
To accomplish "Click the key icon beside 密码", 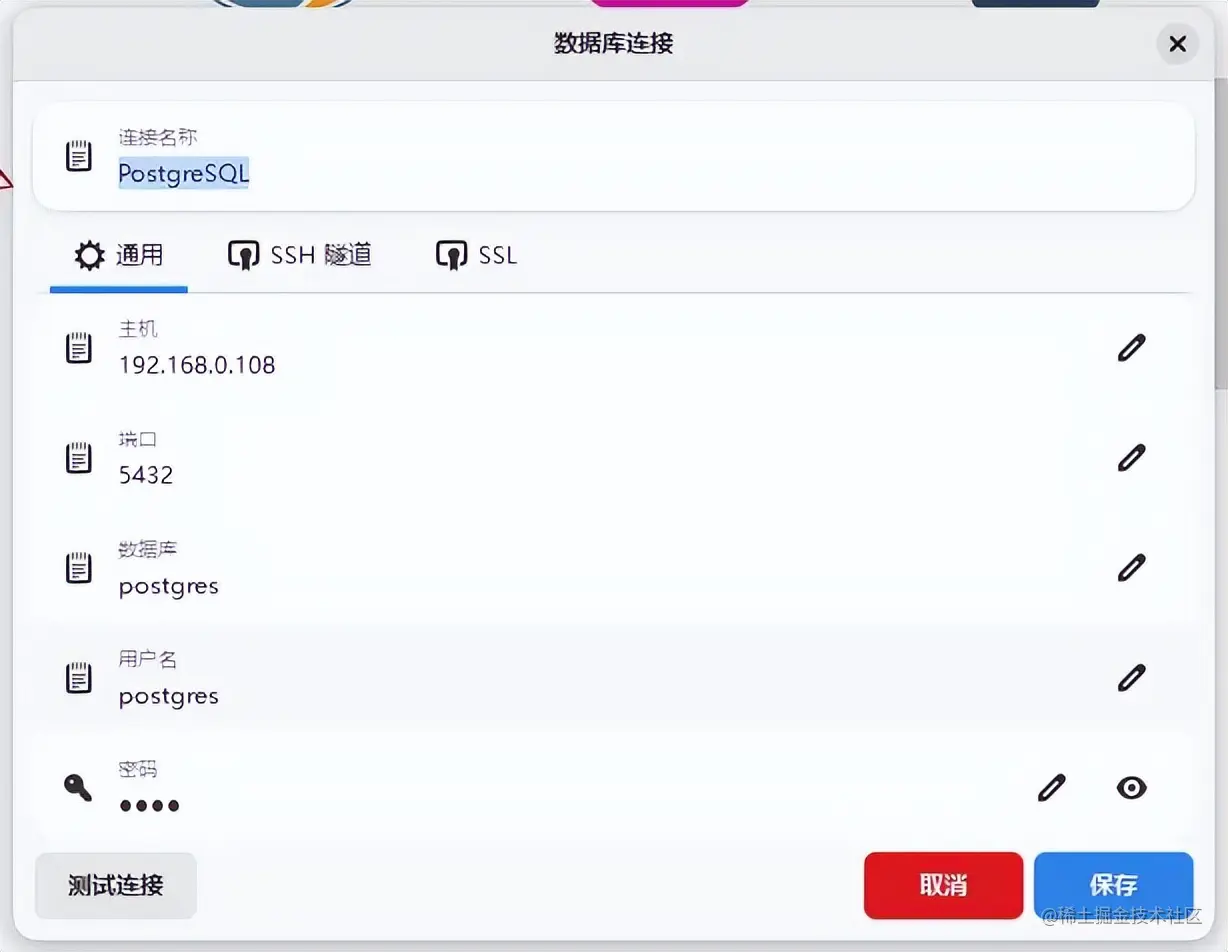I will point(78,788).
